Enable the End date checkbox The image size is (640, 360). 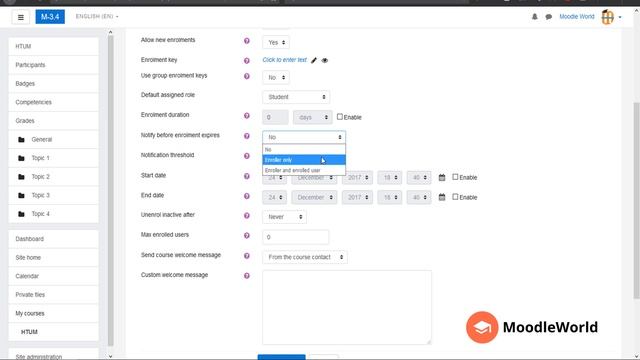[x=455, y=197]
